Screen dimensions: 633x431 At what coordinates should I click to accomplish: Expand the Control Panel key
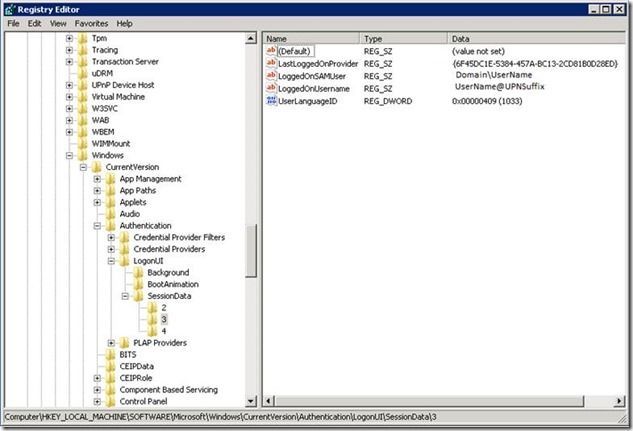[x=97, y=402]
